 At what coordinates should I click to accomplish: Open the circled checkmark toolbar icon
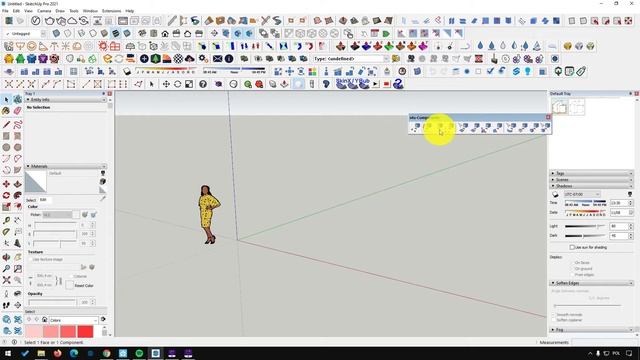tap(36, 20)
